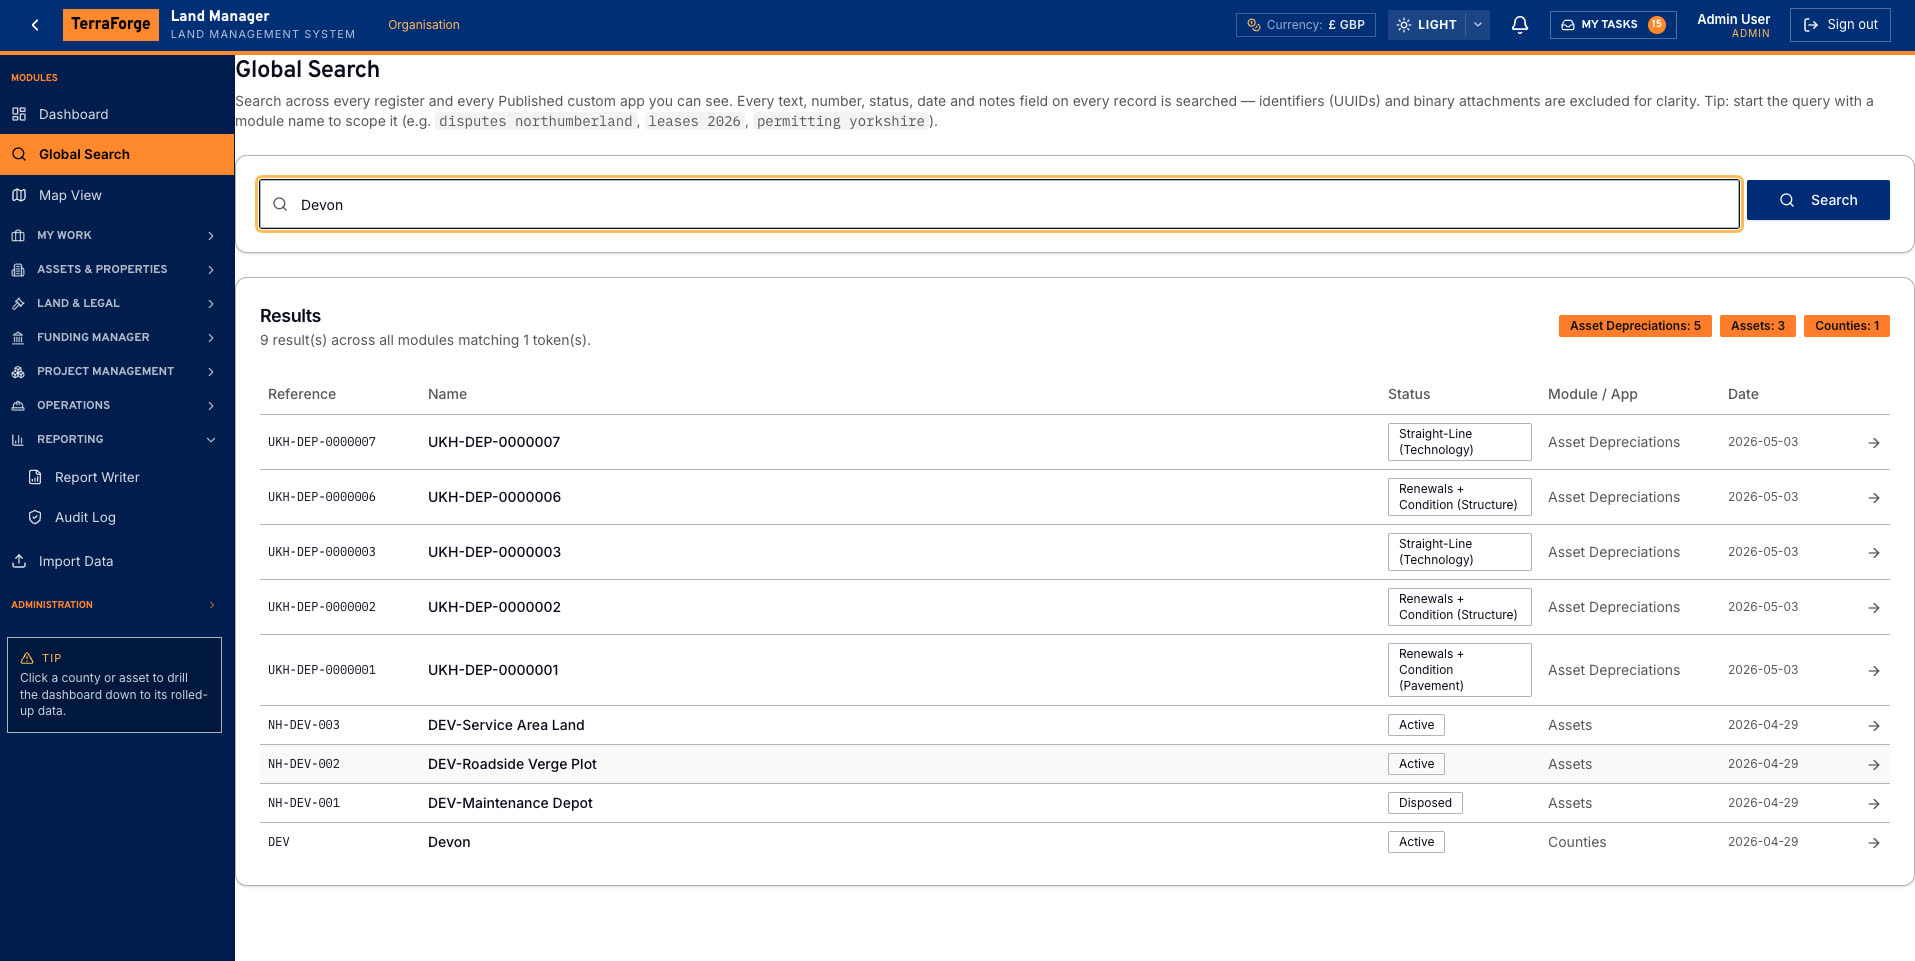The width and height of the screenshot is (1915, 961).
Task: Click the Operations hard-hat icon
Action: click(x=18, y=405)
